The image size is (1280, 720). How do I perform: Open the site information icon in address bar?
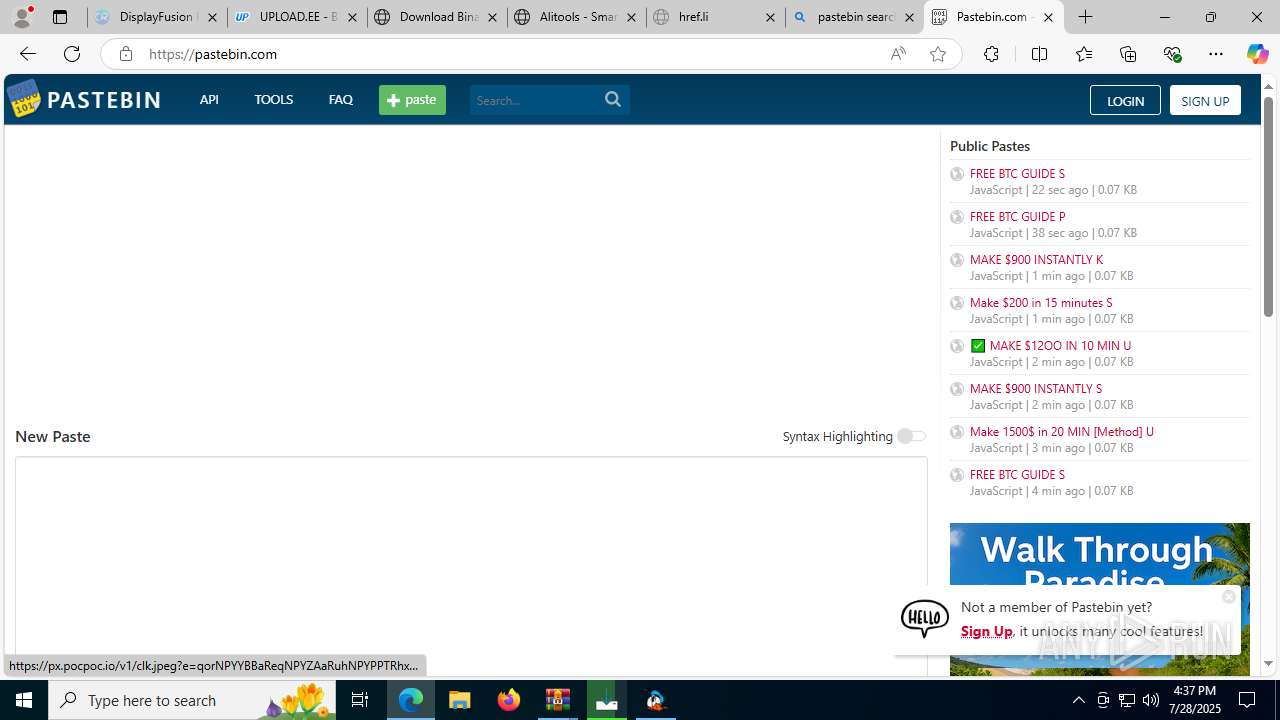pos(125,54)
